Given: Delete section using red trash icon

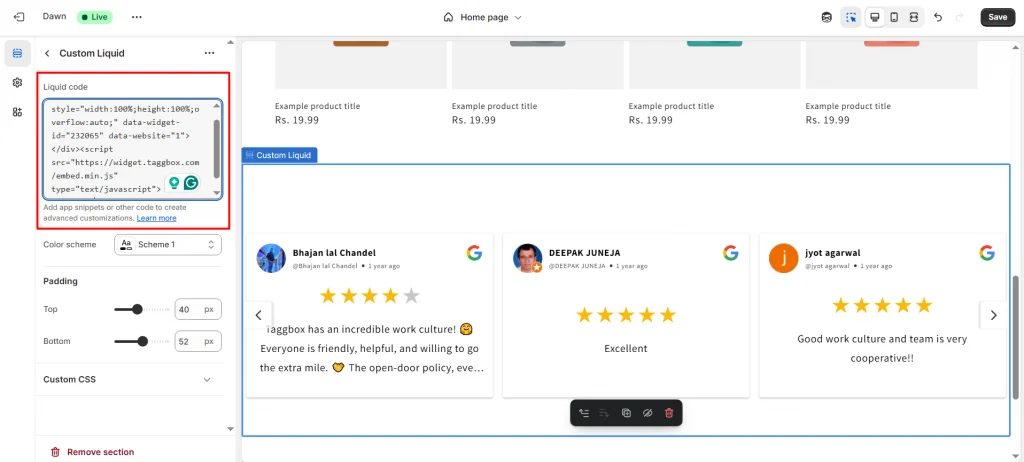Looking at the screenshot, I should 669,413.
